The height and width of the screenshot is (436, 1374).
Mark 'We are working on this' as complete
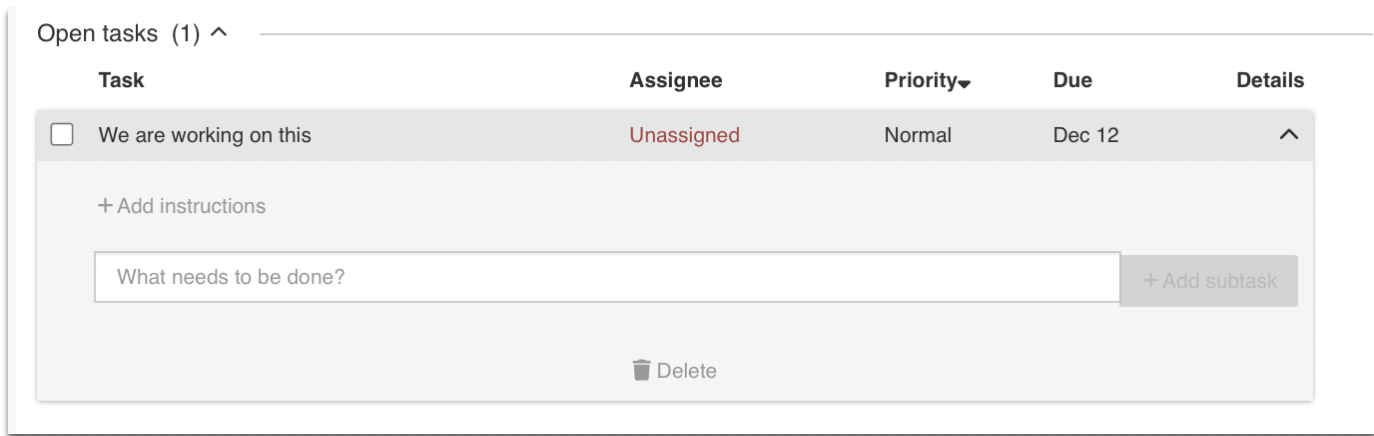[62, 135]
